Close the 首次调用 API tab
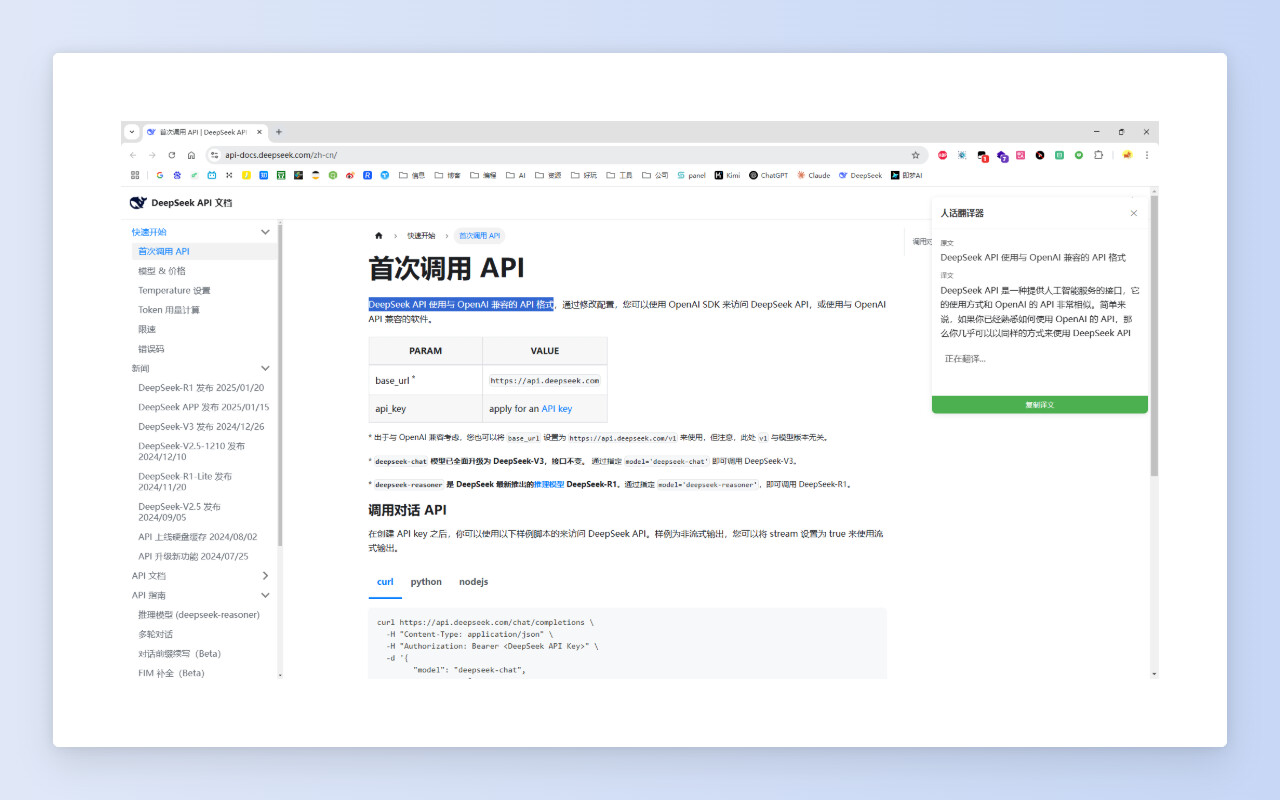The image size is (1280, 800). [260, 132]
